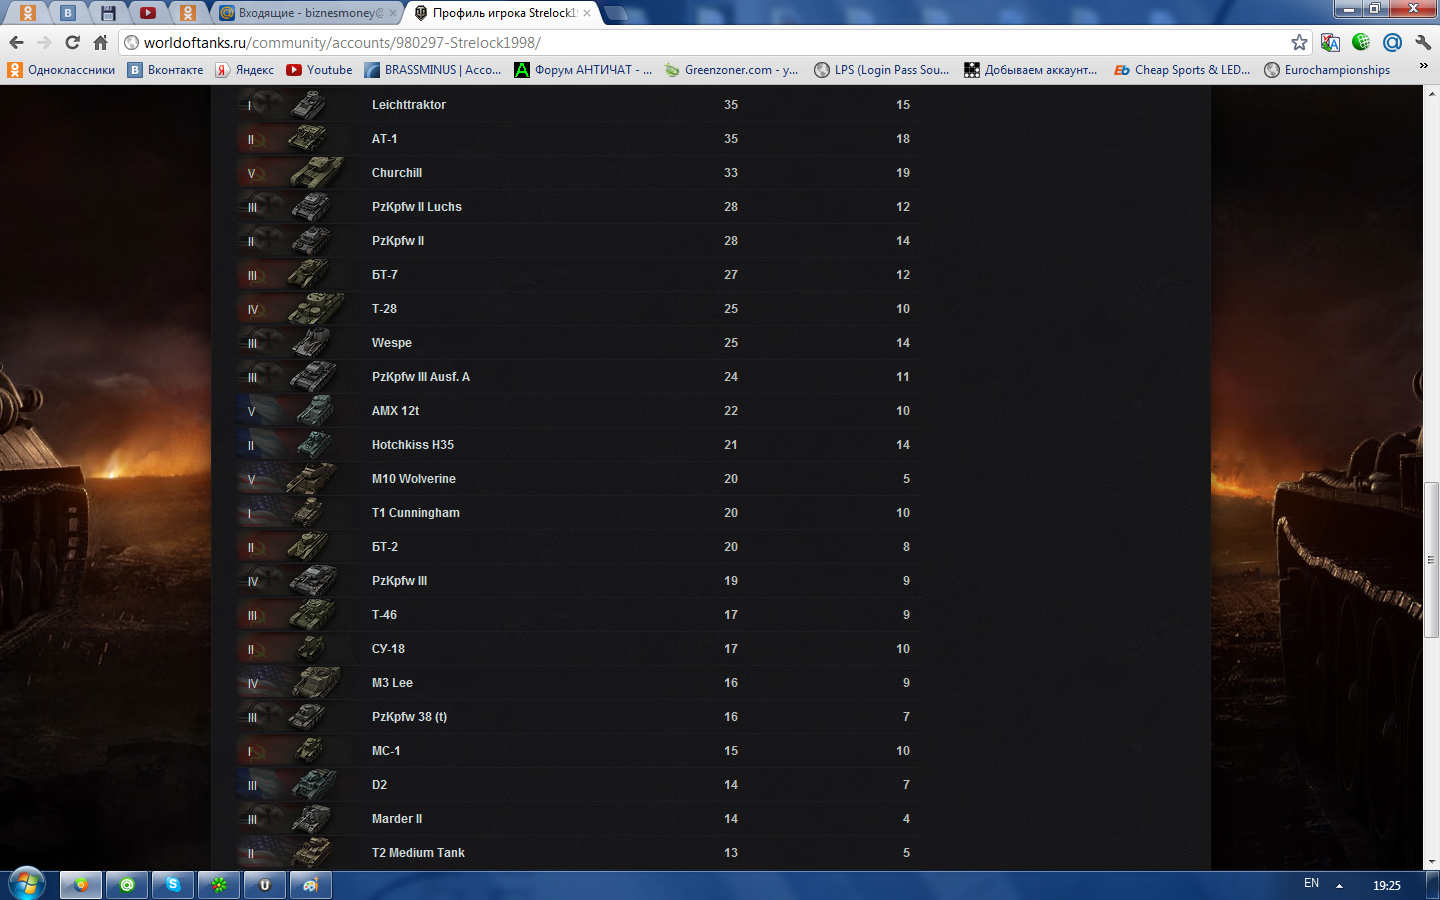The height and width of the screenshot is (900, 1440).
Task: Switch to the pinned floppy-disk icon tab
Action: [108, 13]
